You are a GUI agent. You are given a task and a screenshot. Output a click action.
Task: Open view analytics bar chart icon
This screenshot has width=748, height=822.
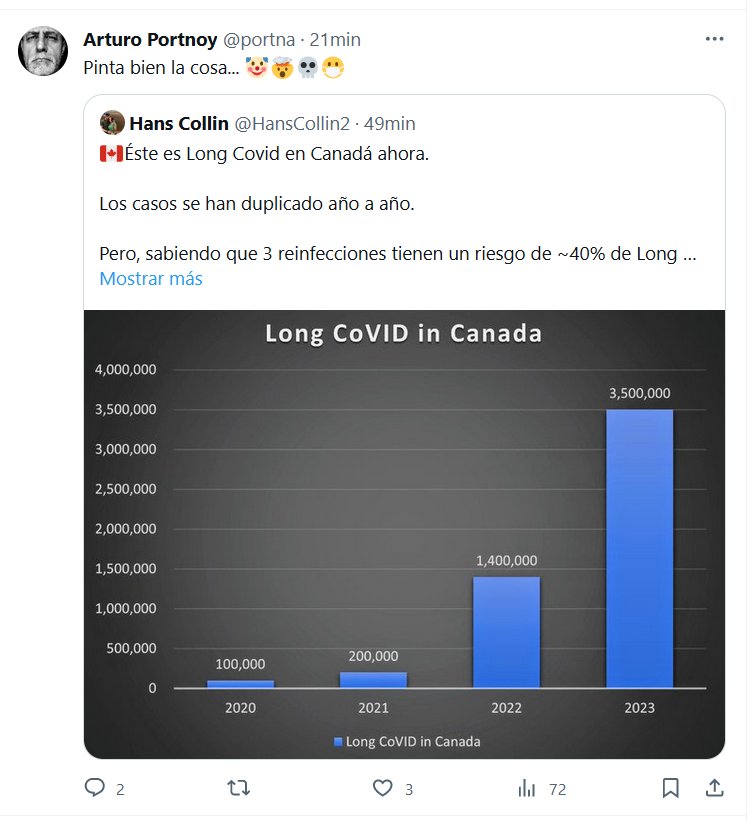pyautogui.click(x=527, y=788)
